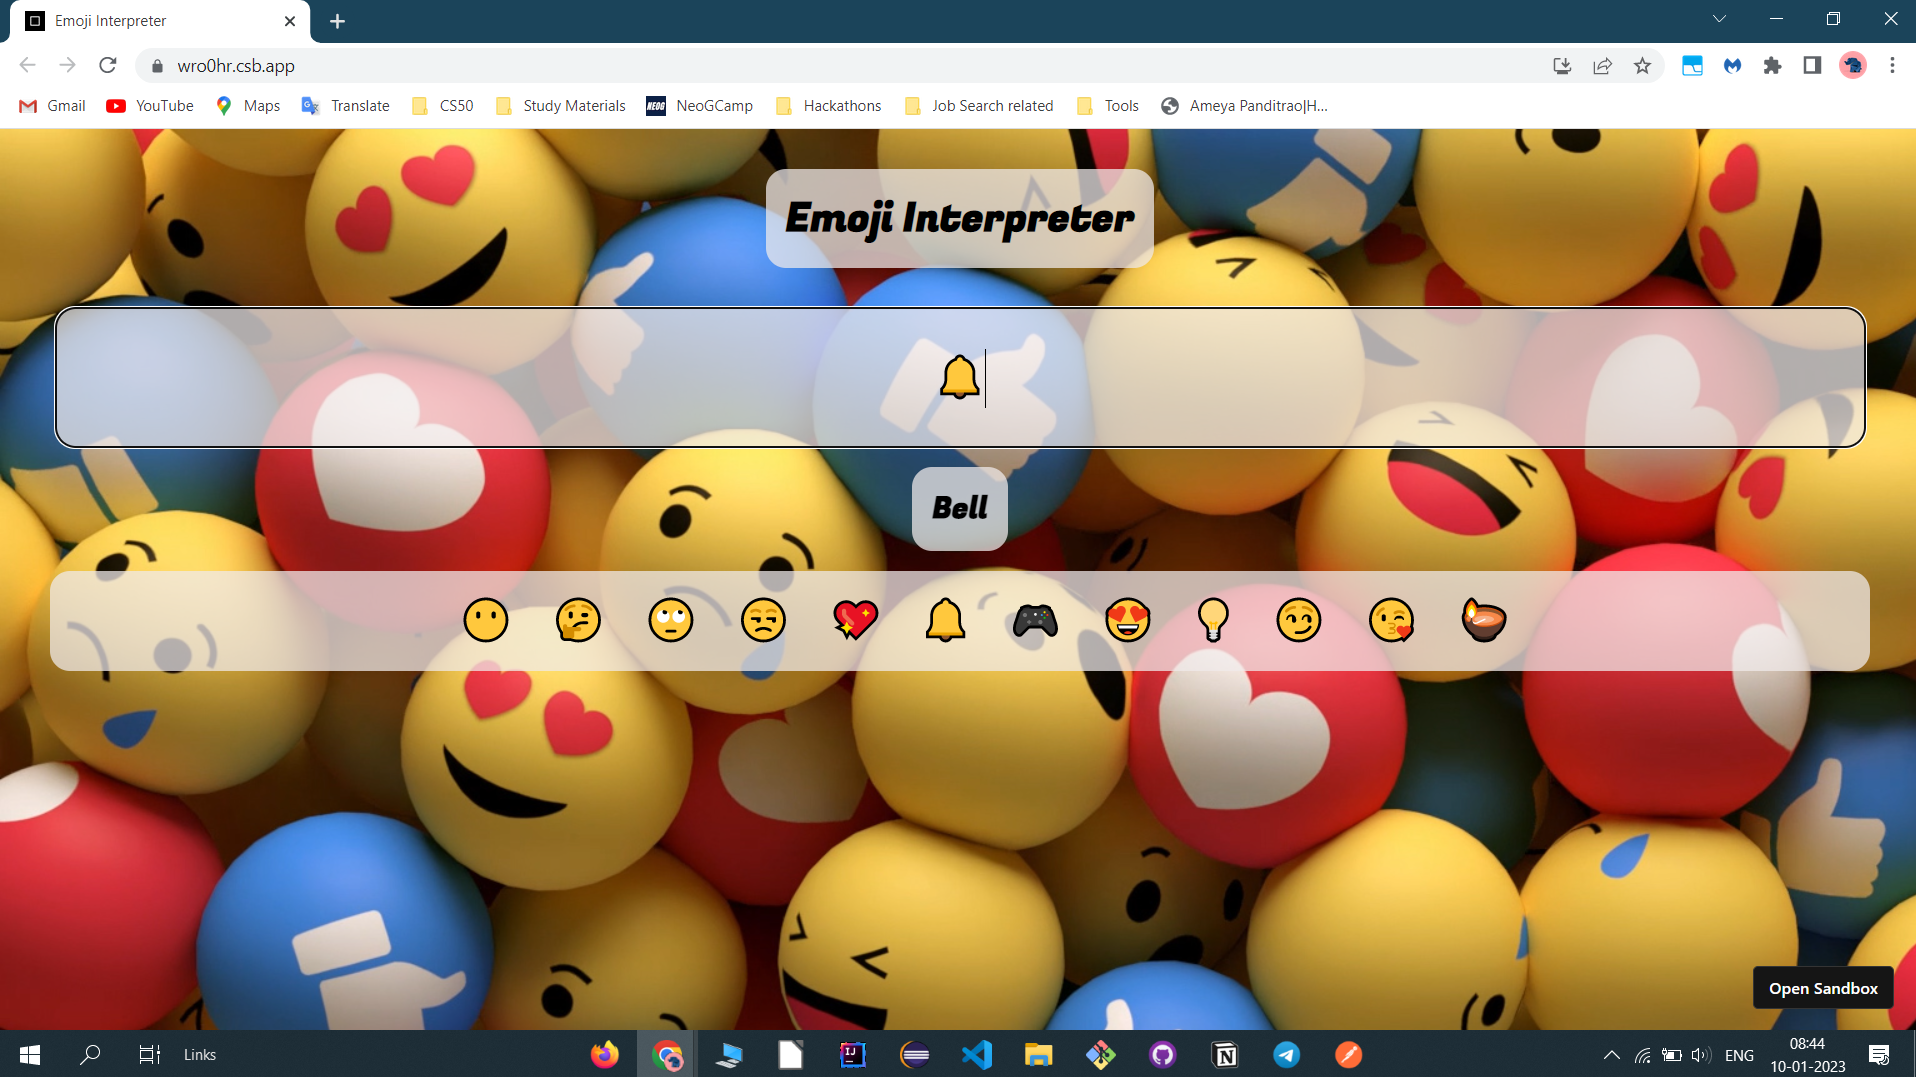Open Extensions puzzle icon
Screen dimensions: 1916x1077
point(1772,66)
